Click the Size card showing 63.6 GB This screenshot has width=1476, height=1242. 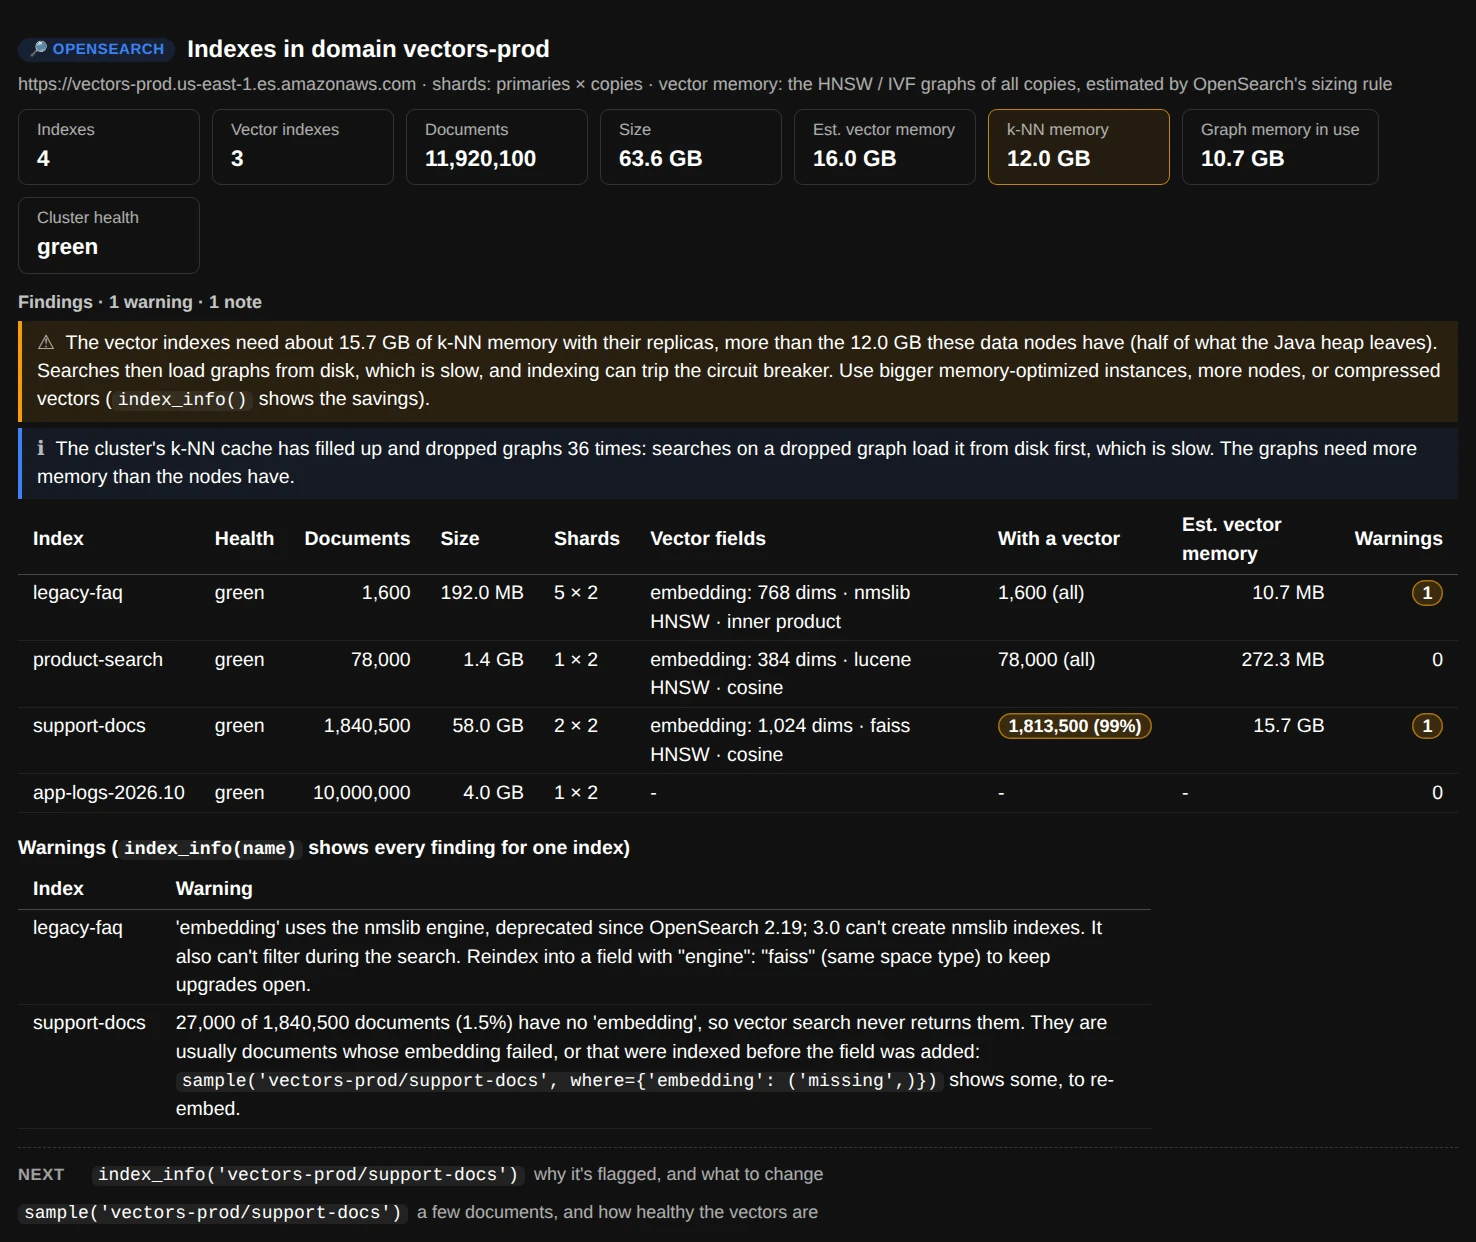pos(691,147)
